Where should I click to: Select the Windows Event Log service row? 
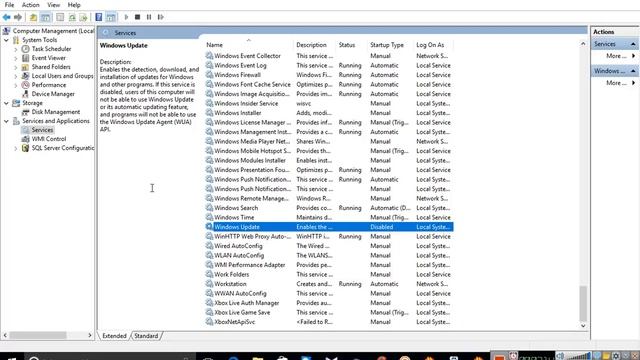pyautogui.click(x=329, y=65)
